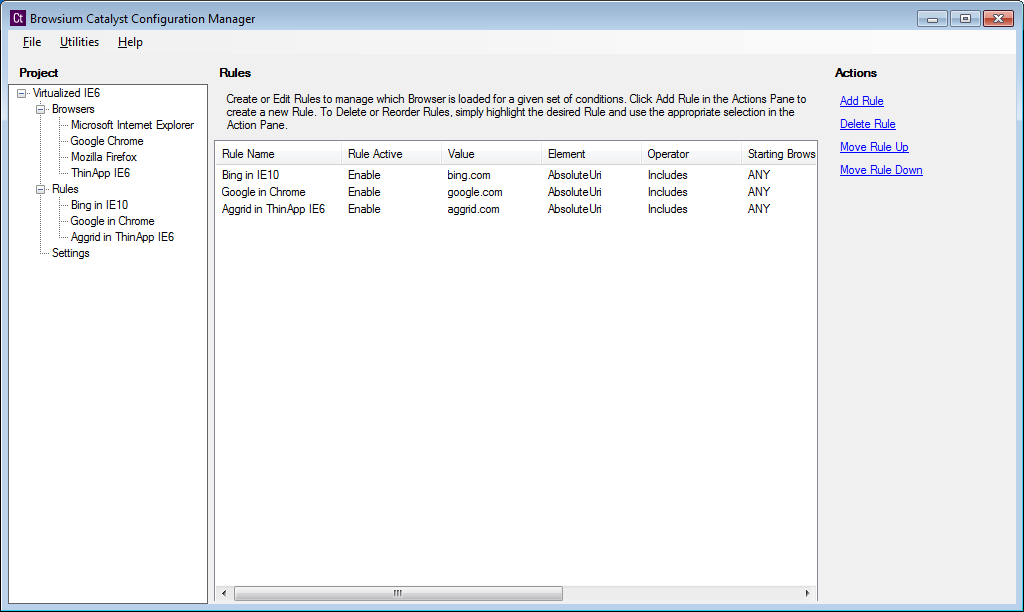1024x612 pixels.
Task: Click the Add Rule link
Action: tap(861, 101)
